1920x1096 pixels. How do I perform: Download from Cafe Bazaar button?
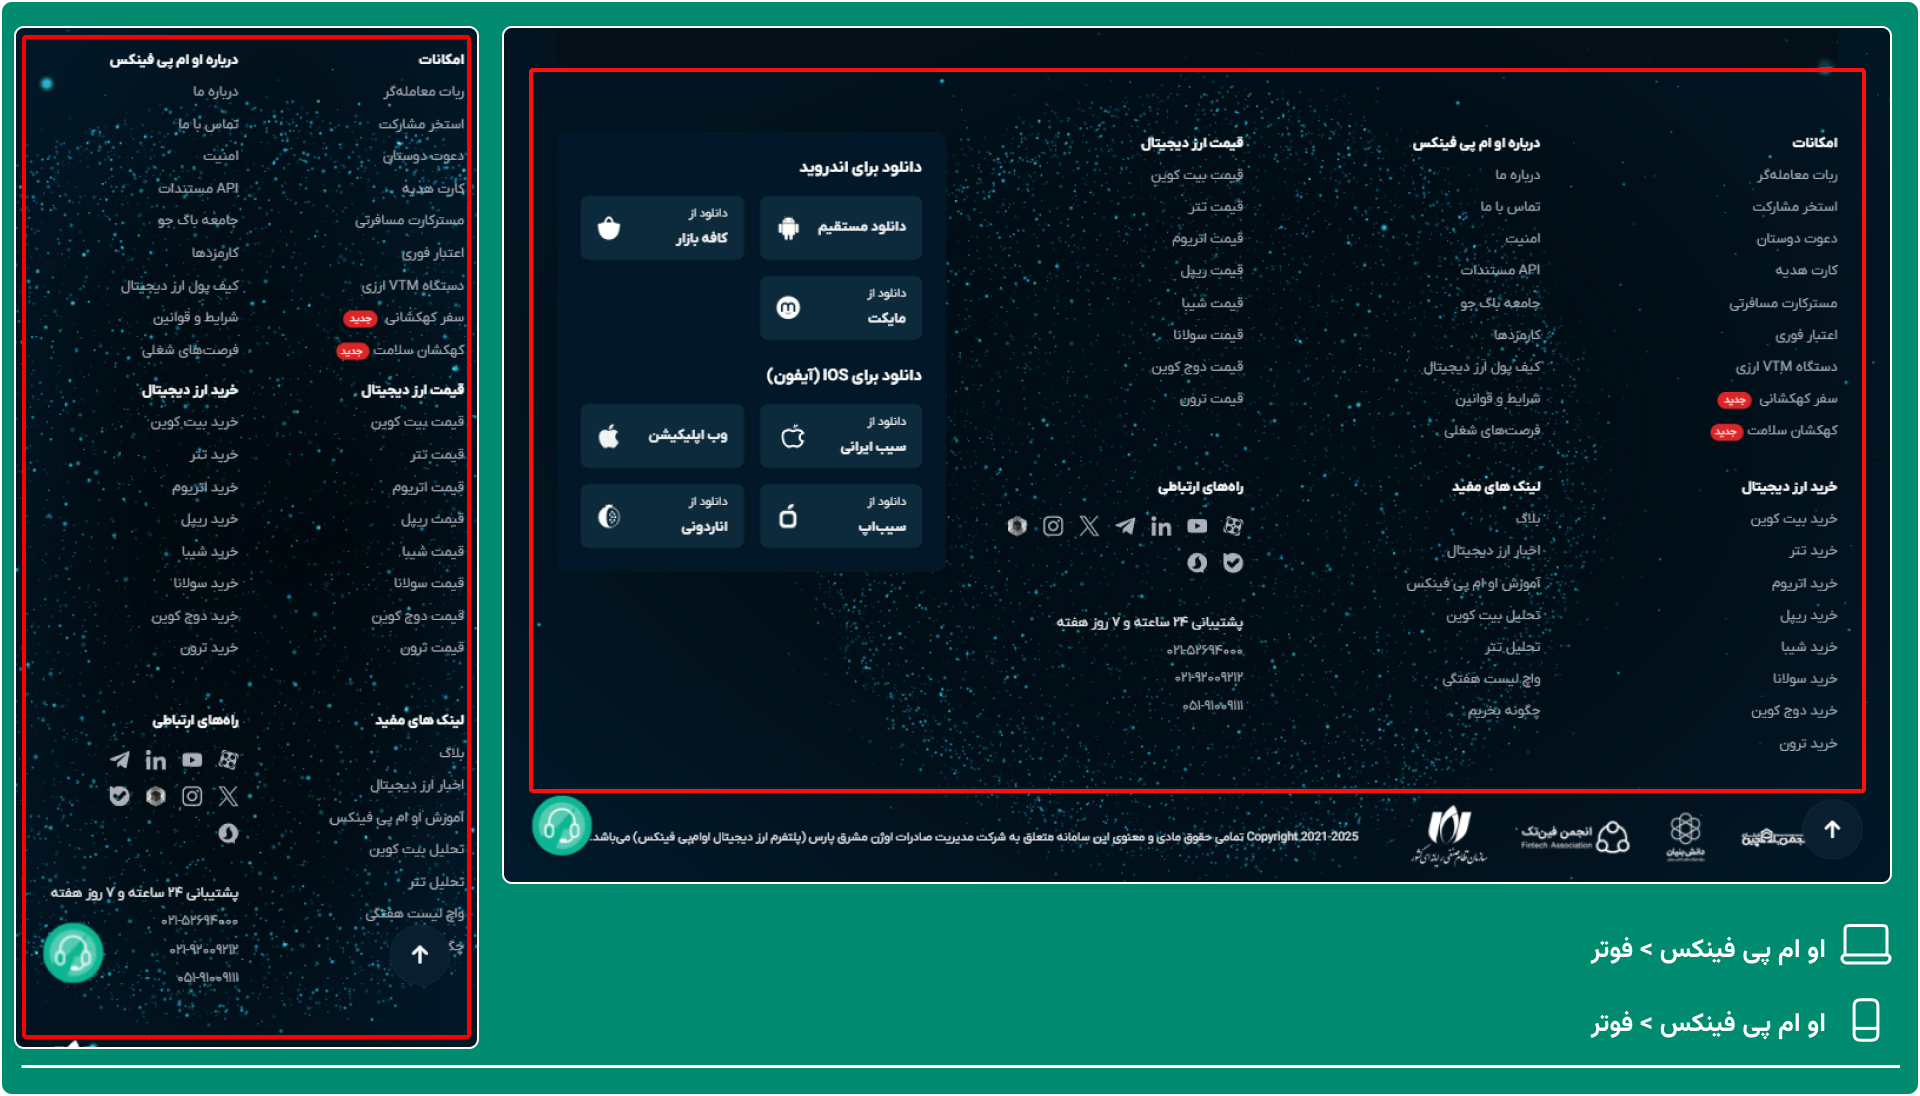(x=662, y=228)
